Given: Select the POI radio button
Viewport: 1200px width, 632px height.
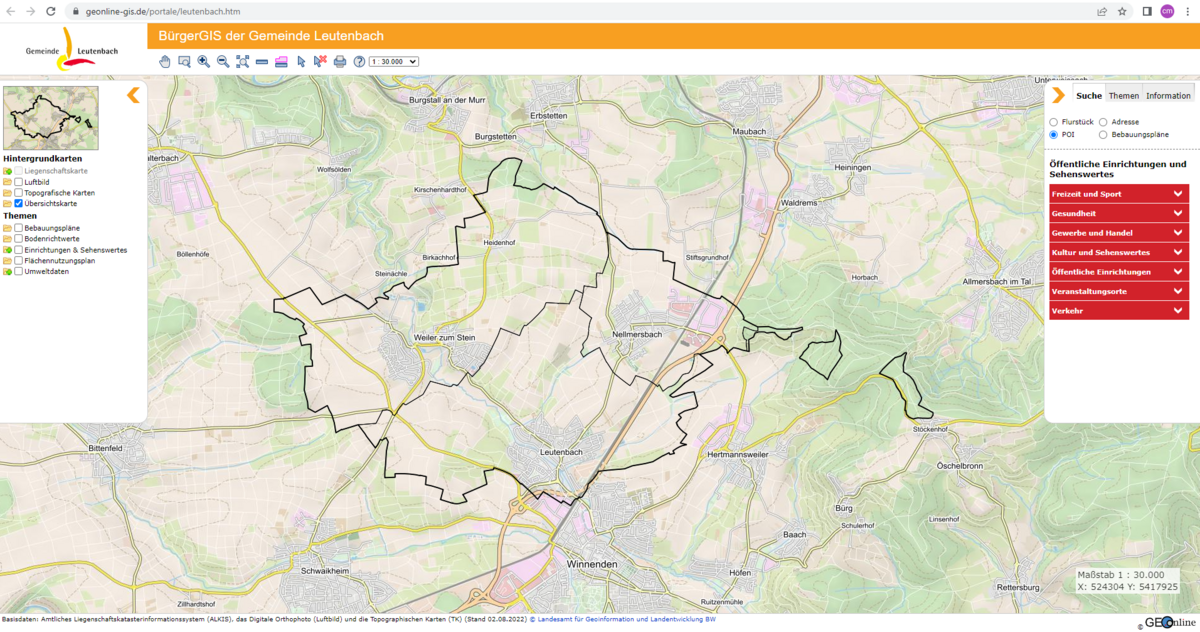Looking at the screenshot, I should point(1053,134).
